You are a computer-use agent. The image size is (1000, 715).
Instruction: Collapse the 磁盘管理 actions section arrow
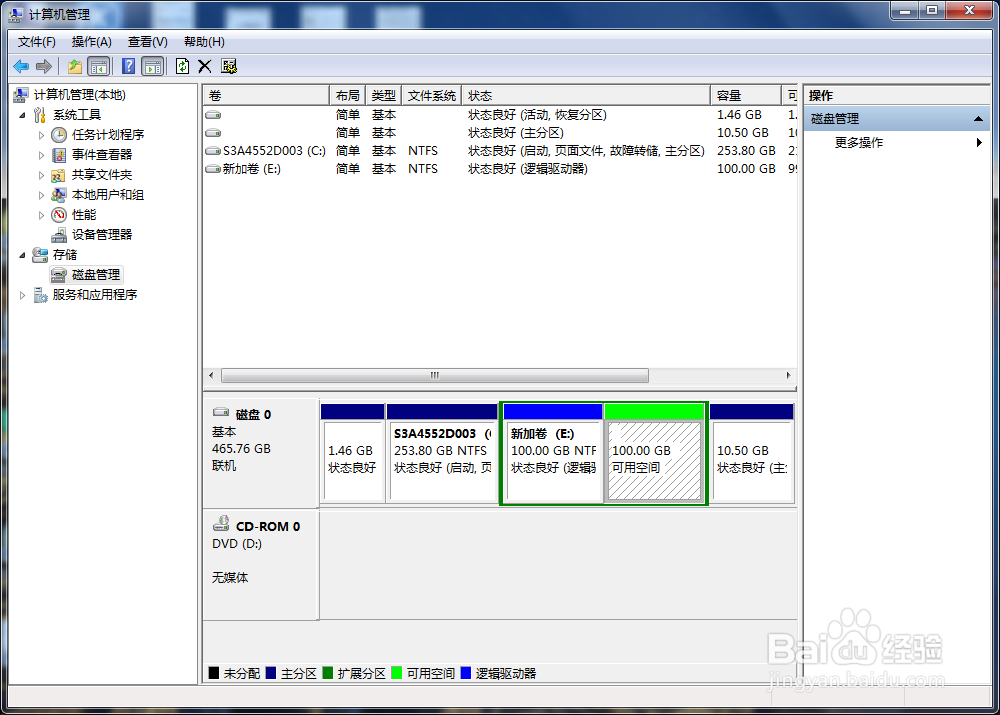pyautogui.click(x=978, y=119)
